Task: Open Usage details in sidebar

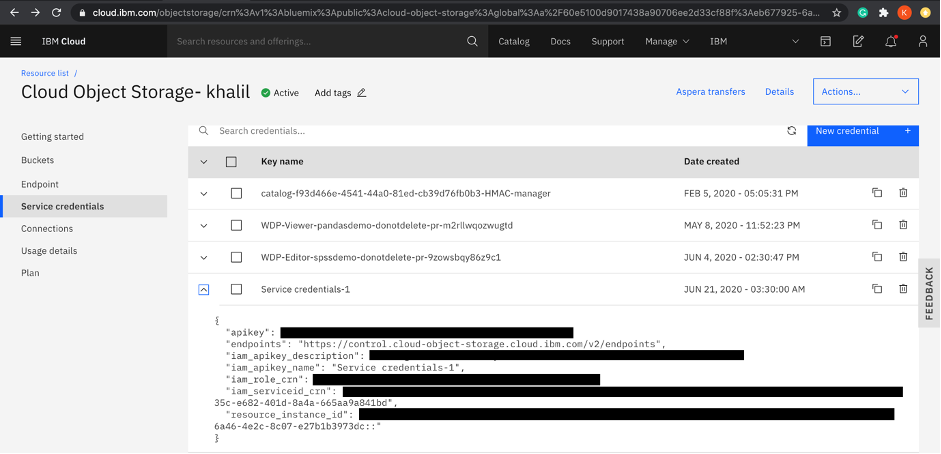Action: pyautogui.click(x=49, y=251)
